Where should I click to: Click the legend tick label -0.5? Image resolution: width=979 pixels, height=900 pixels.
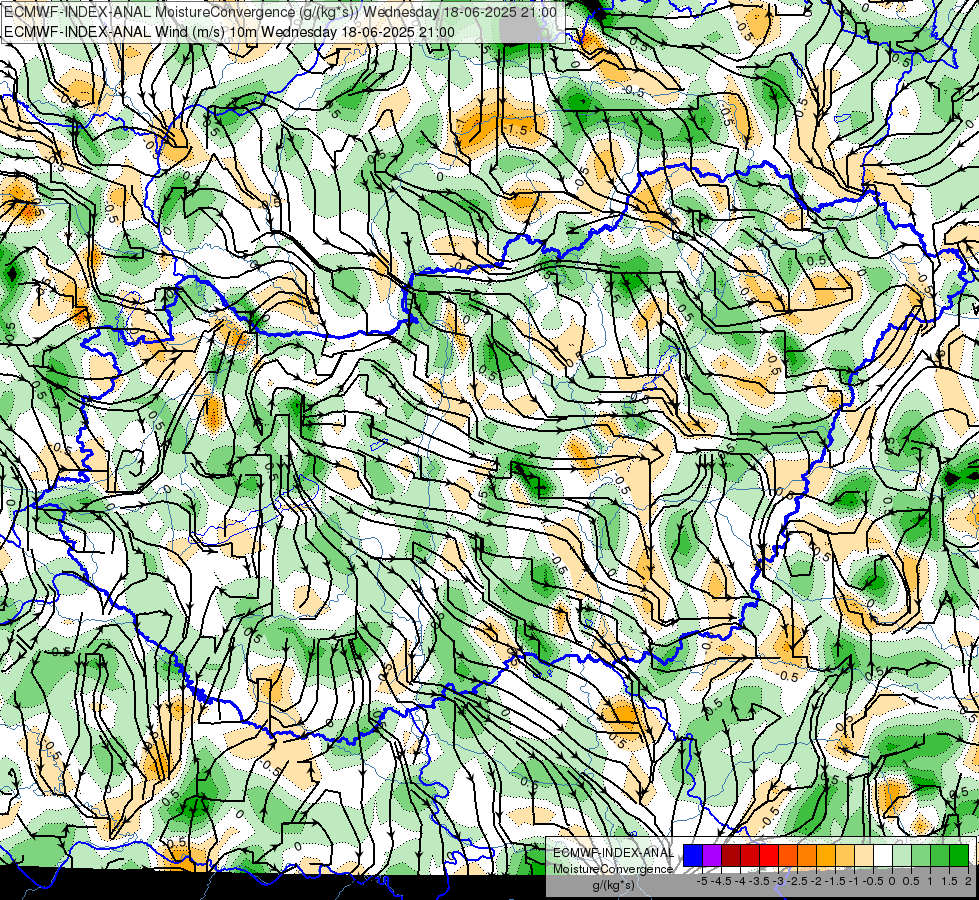pyautogui.click(x=873, y=881)
